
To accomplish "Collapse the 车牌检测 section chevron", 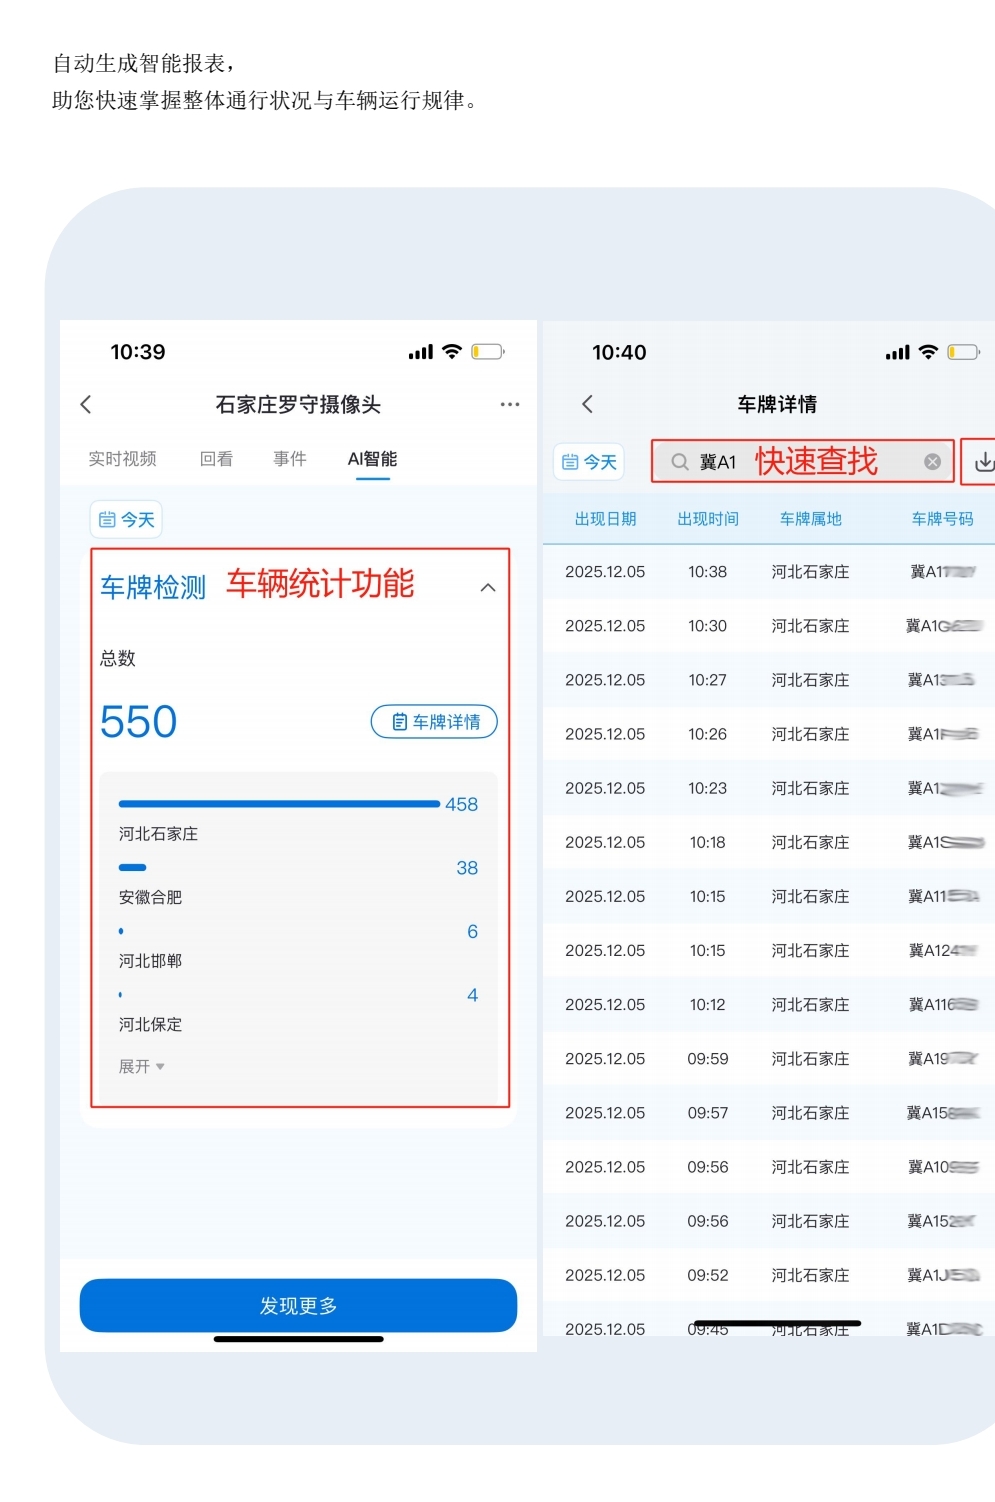I will coord(488,587).
